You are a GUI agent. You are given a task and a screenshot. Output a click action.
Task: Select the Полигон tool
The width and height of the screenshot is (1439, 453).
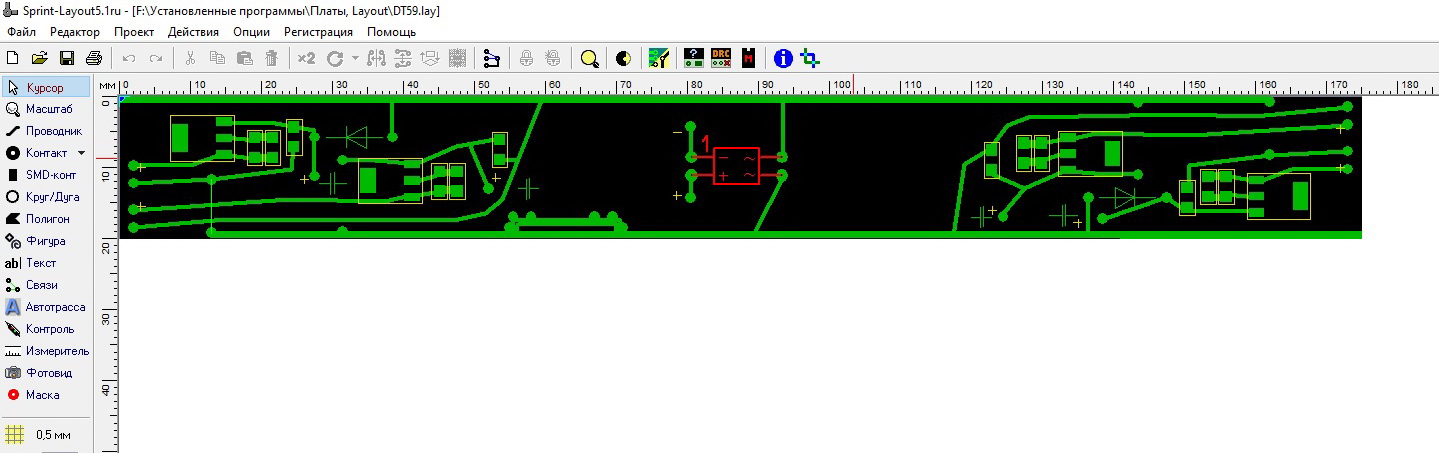(45, 219)
